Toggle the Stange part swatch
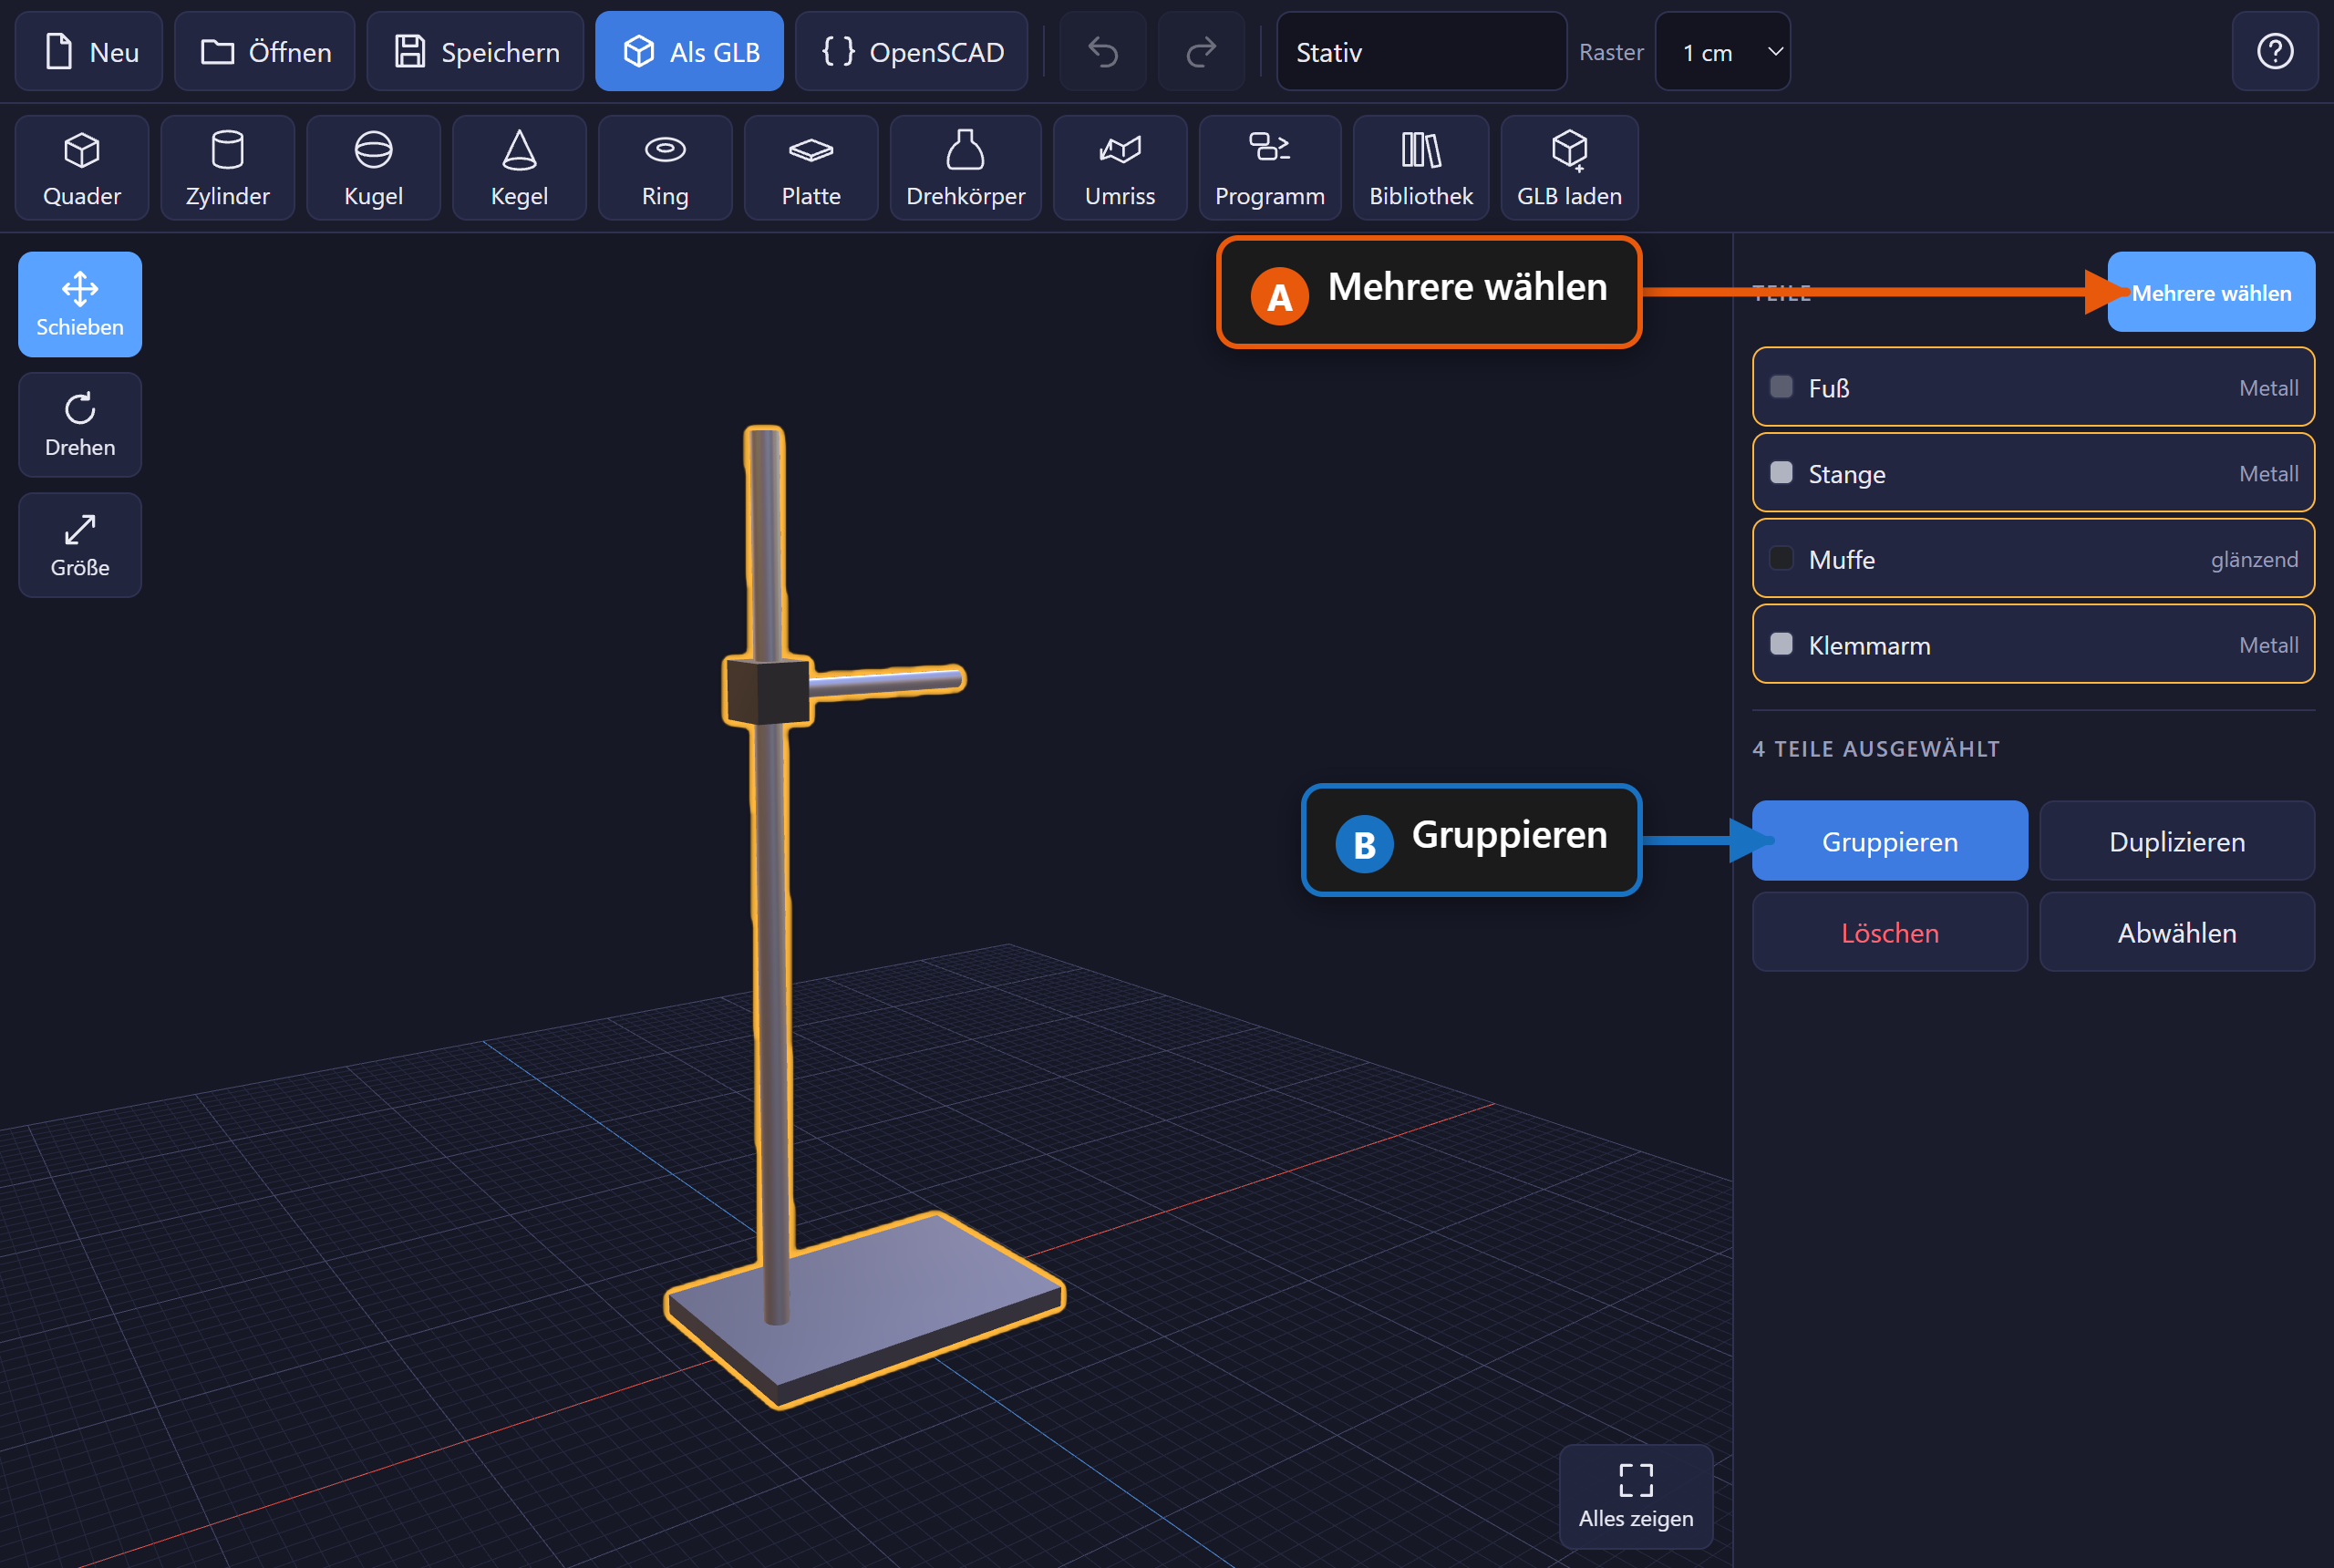Screen dimensions: 2334x1568 1781,473
